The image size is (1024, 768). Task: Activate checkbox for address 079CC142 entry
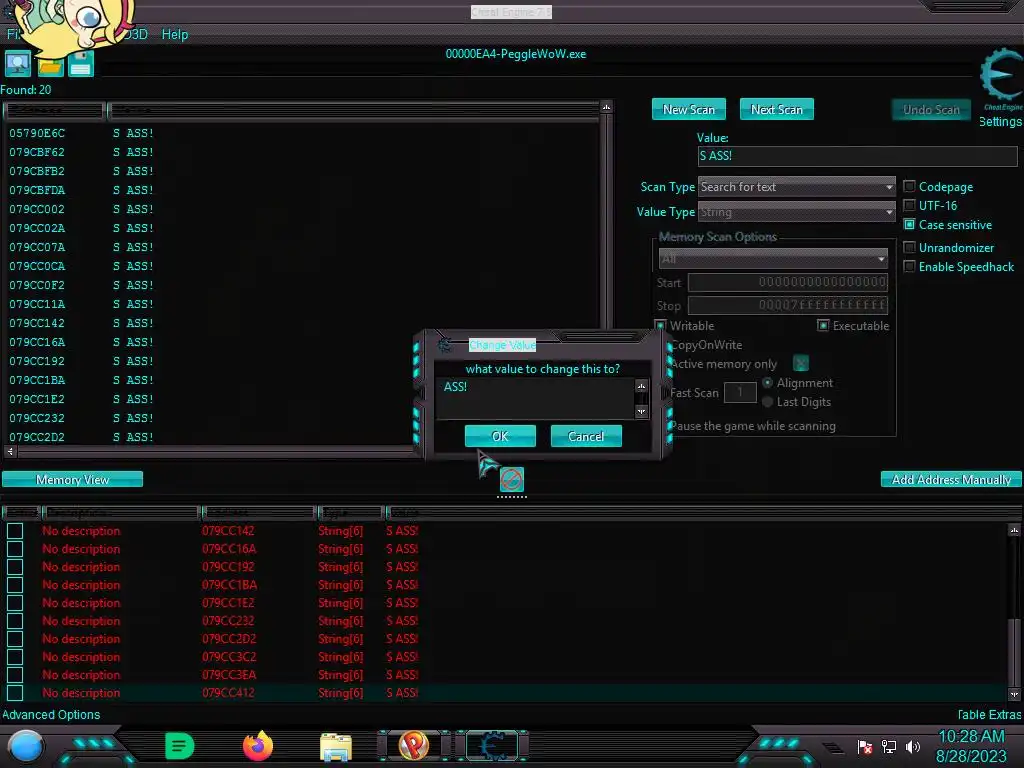(x=15, y=531)
